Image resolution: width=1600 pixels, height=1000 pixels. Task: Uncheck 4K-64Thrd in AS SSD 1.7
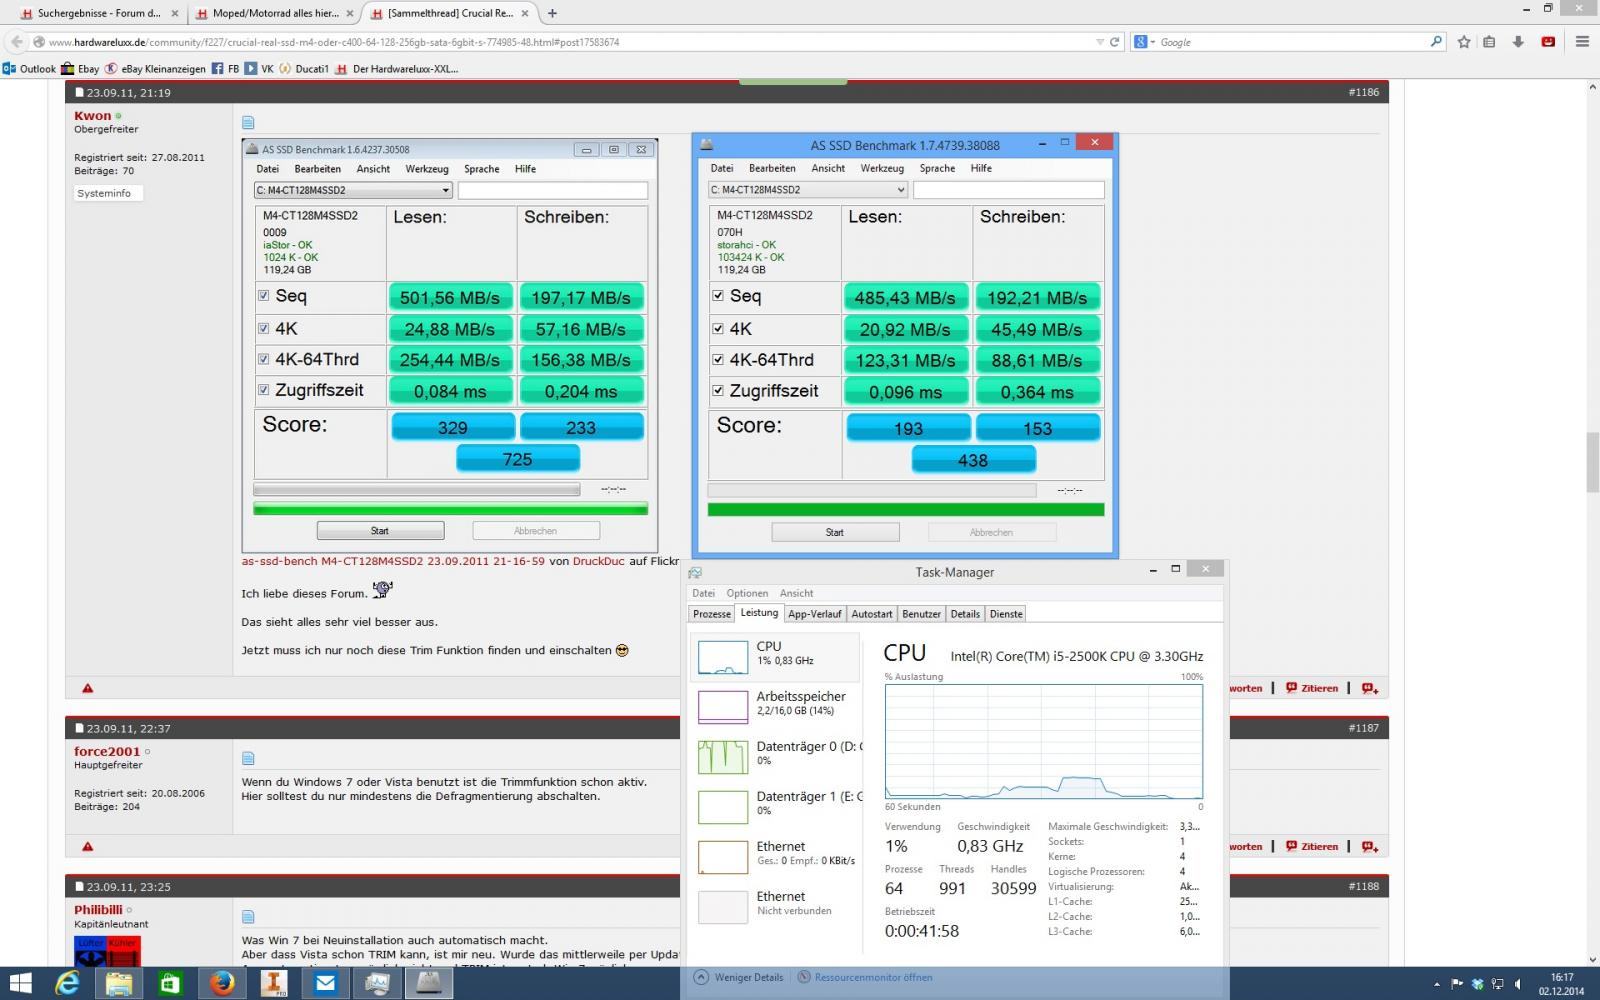pyautogui.click(x=718, y=359)
